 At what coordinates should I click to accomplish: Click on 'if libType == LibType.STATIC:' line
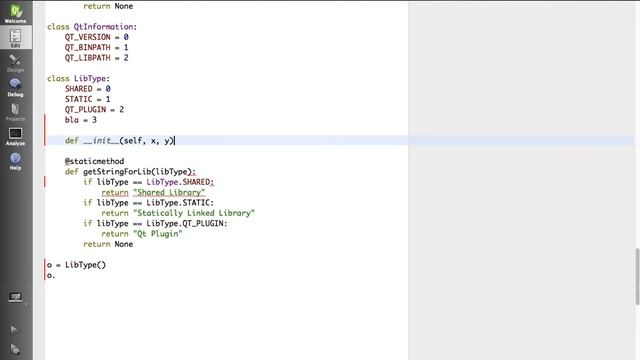coord(149,203)
